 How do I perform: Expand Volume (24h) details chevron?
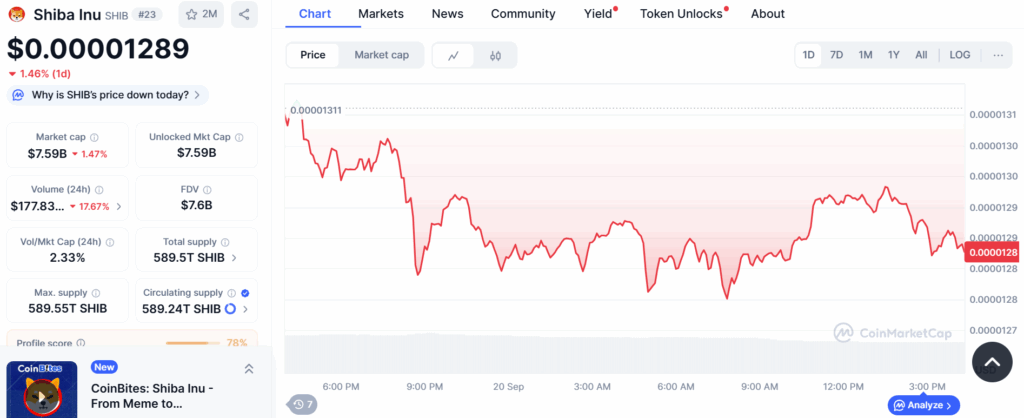118,206
